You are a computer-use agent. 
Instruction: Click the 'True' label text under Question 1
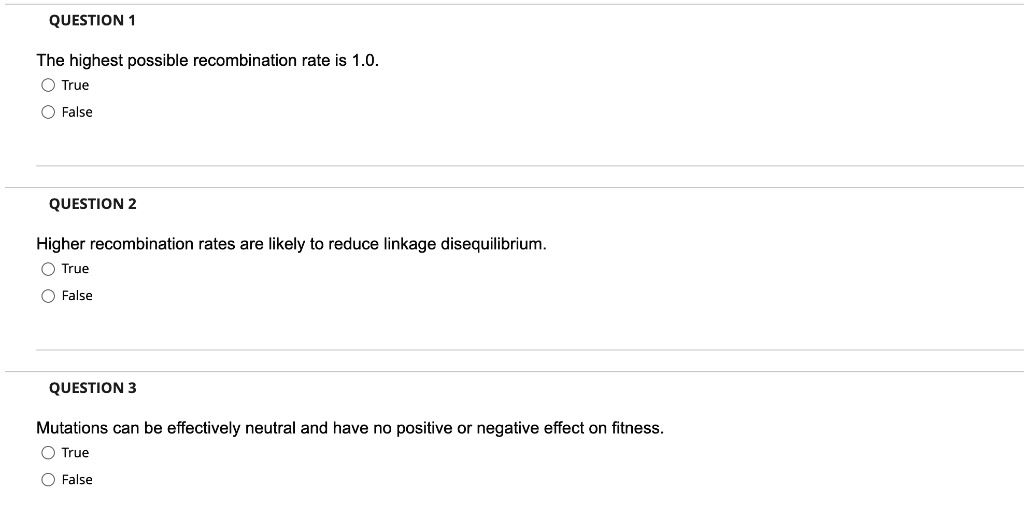point(75,86)
